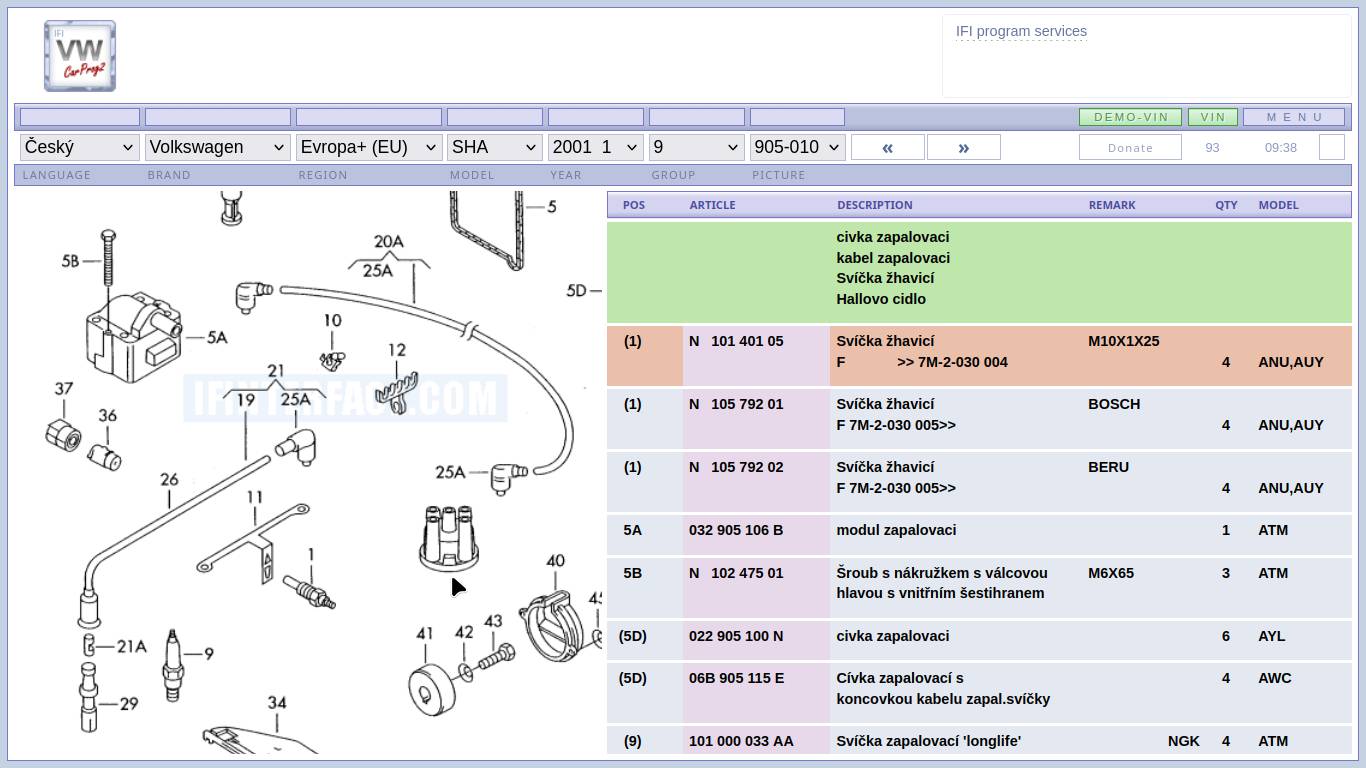
Task: Go to next picture with » button
Action: point(963,147)
